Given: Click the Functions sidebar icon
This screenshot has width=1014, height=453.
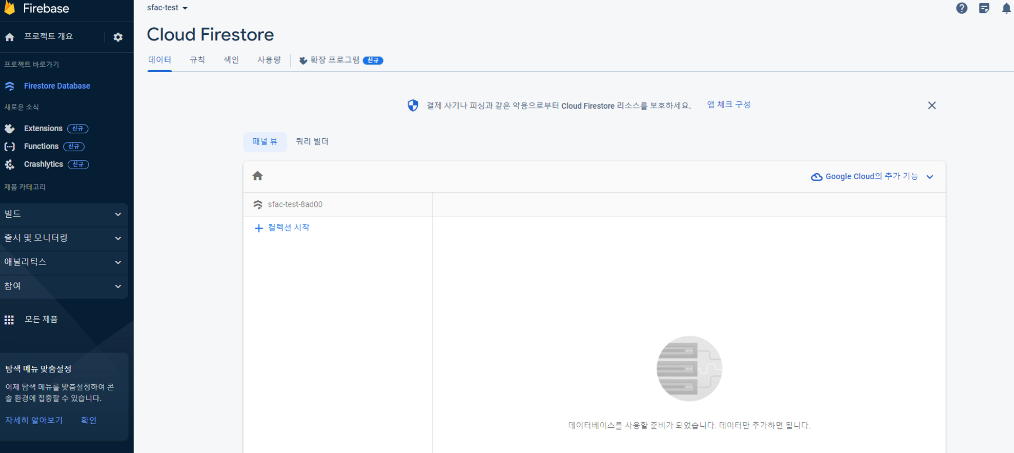Looking at the screenshot, I should click(9, 147).
